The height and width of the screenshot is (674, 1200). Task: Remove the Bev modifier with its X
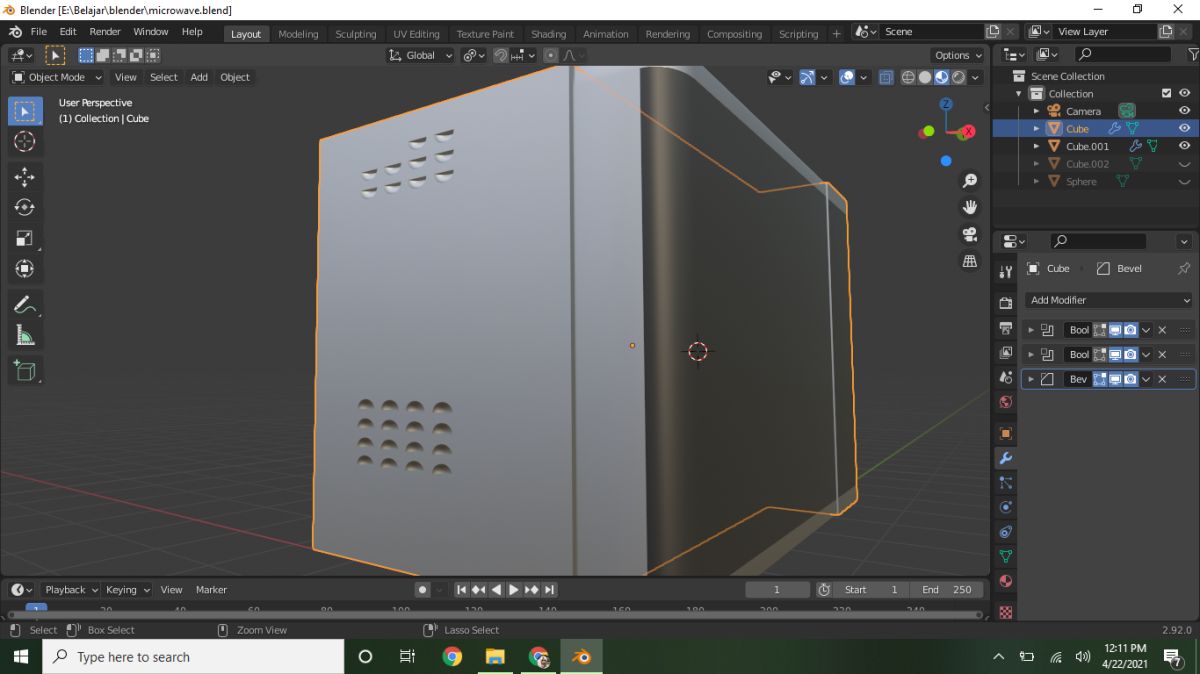tap(1162, 379)
